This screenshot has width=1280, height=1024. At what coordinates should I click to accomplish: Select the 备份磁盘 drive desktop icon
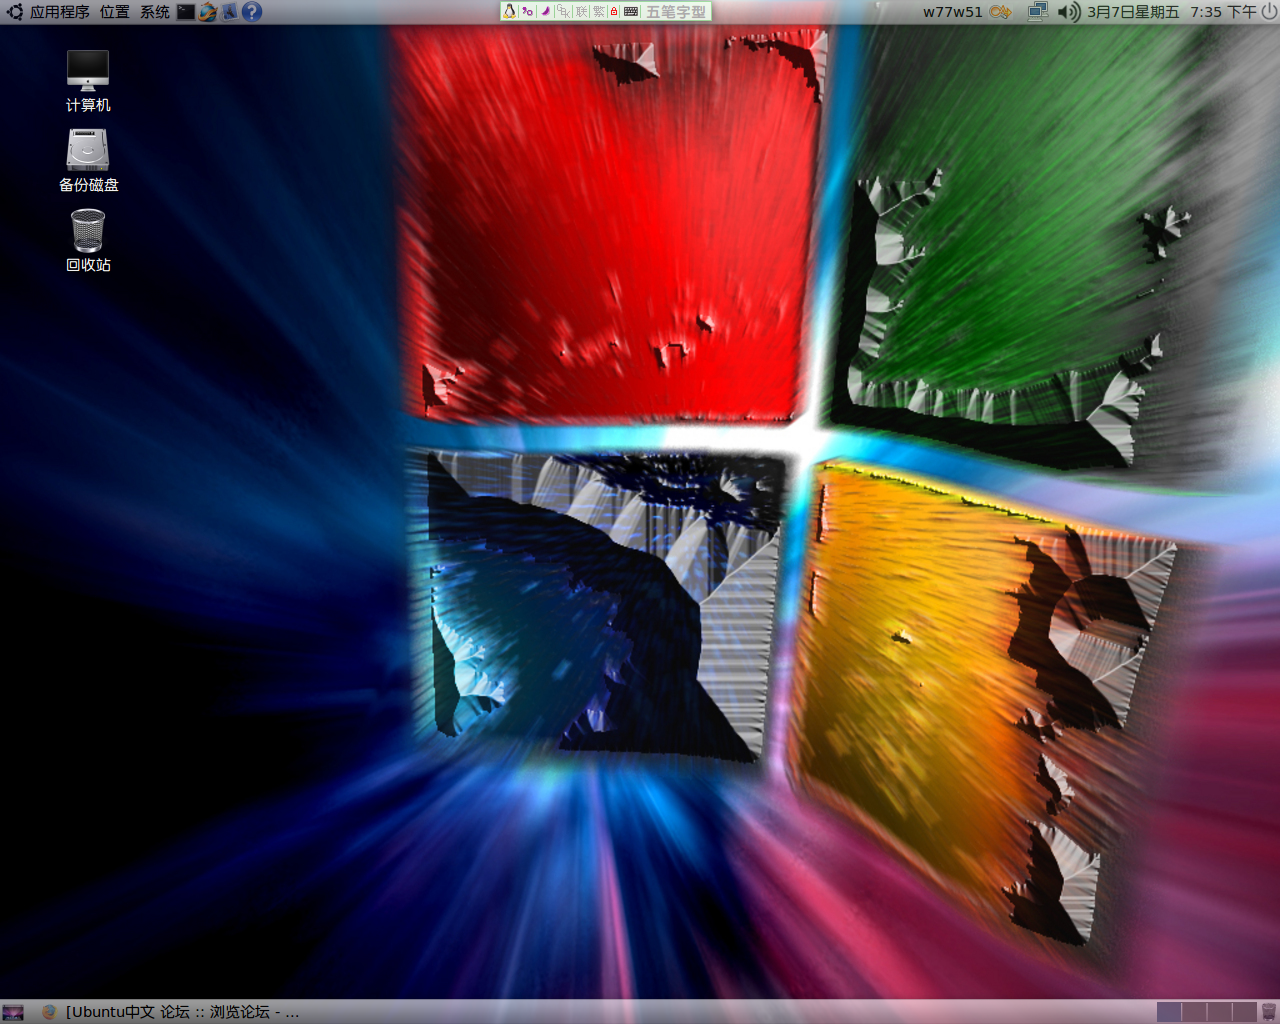88,161
